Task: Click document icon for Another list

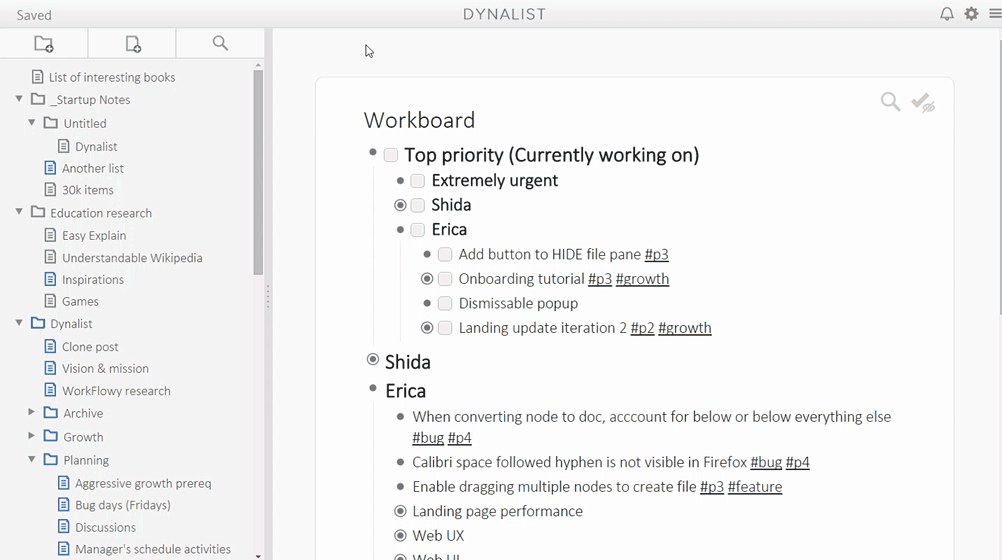Action: tap(50, 168)
